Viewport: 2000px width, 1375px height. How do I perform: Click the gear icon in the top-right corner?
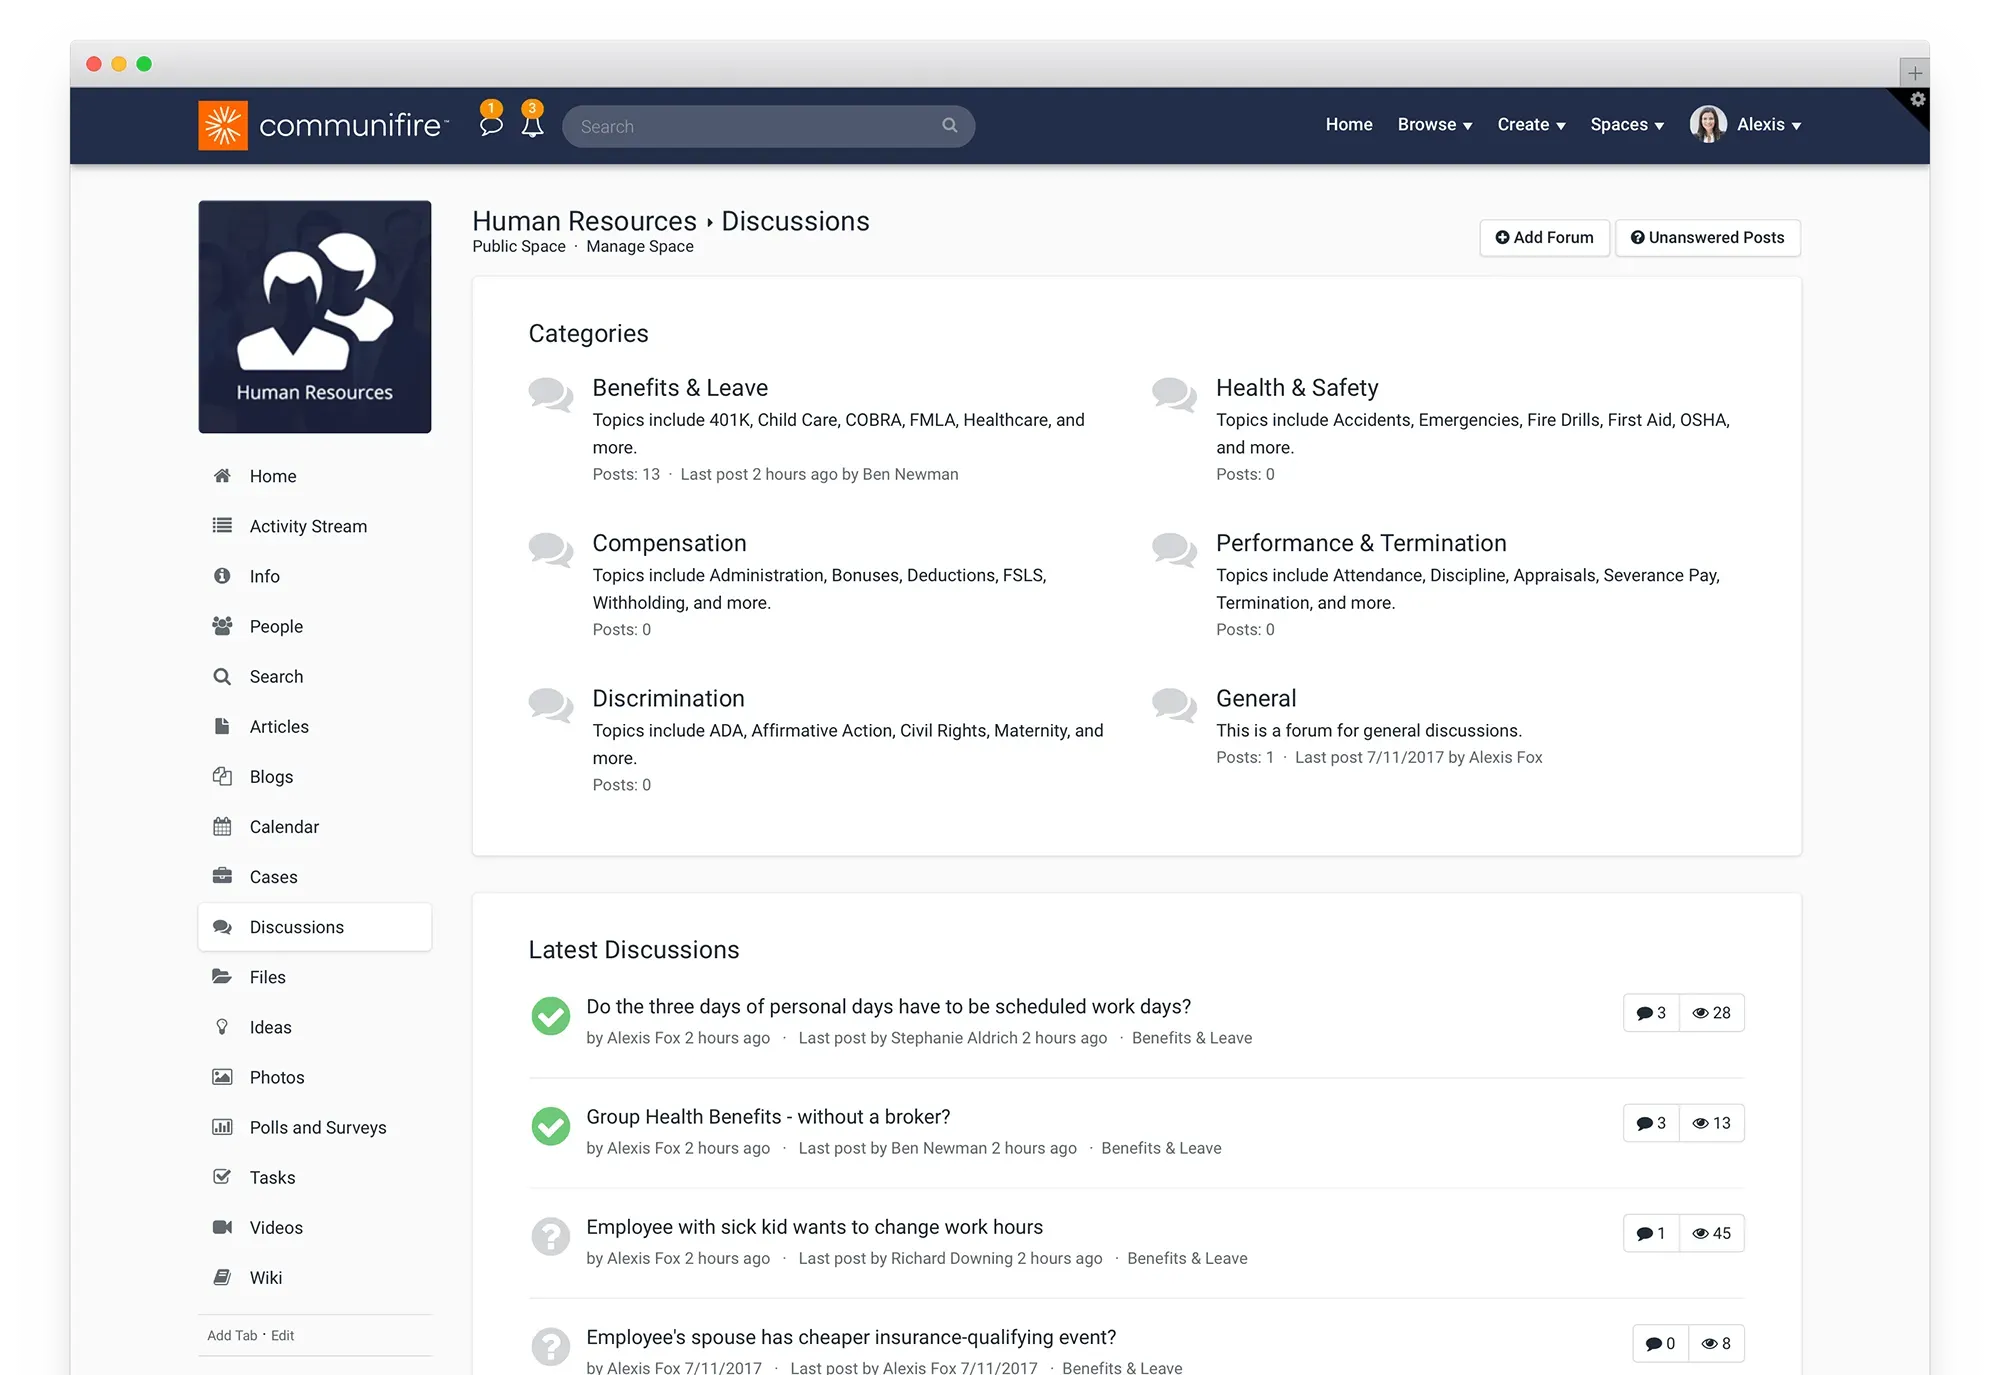1917,99
